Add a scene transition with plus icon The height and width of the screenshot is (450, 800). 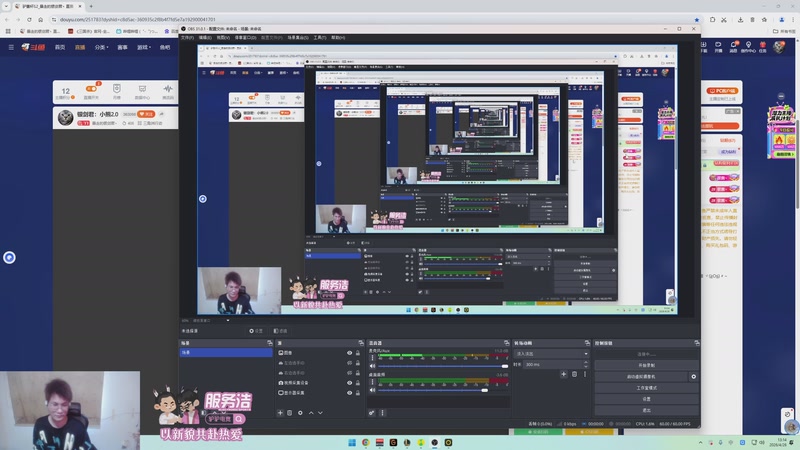pos(564,374)
